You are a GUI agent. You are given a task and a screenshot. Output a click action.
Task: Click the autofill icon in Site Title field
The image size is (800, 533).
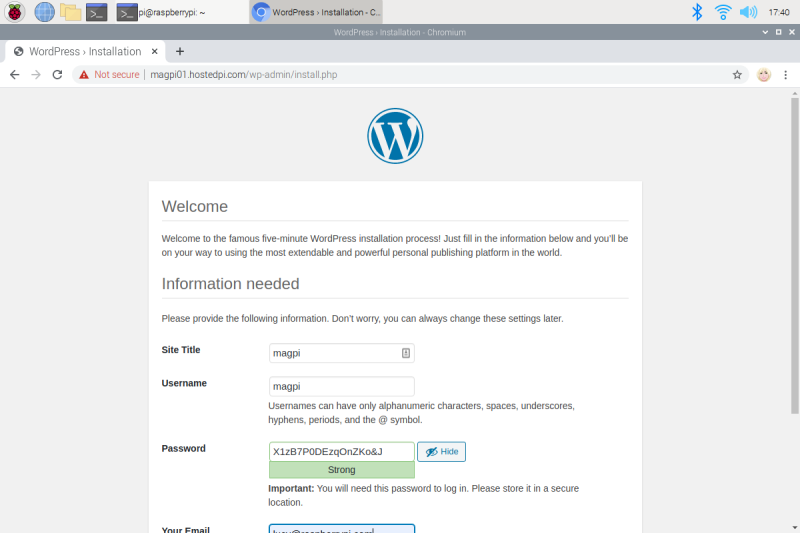pyautogui.click(x=406, y=353)
